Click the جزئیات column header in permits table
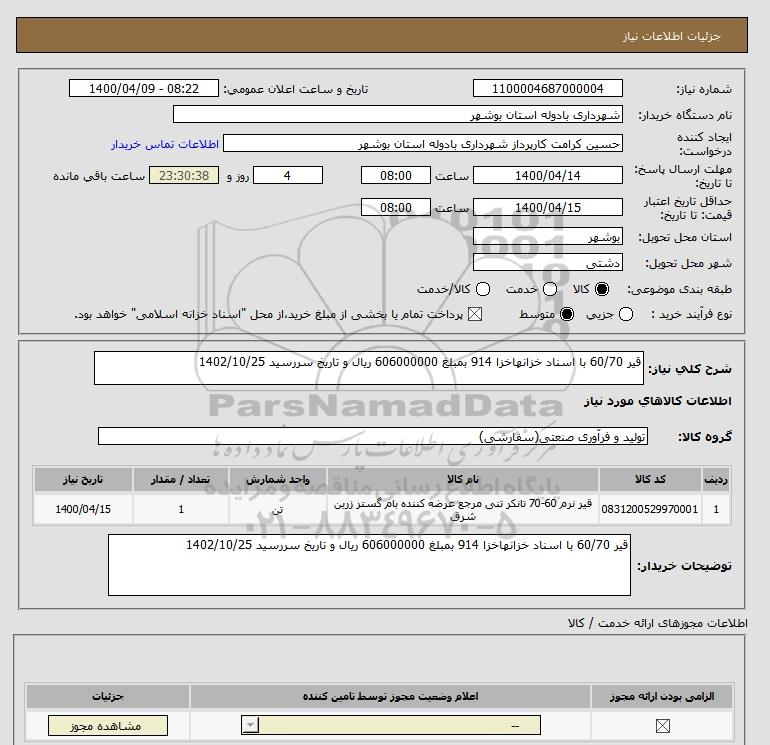770x745 pixels. 108,696
